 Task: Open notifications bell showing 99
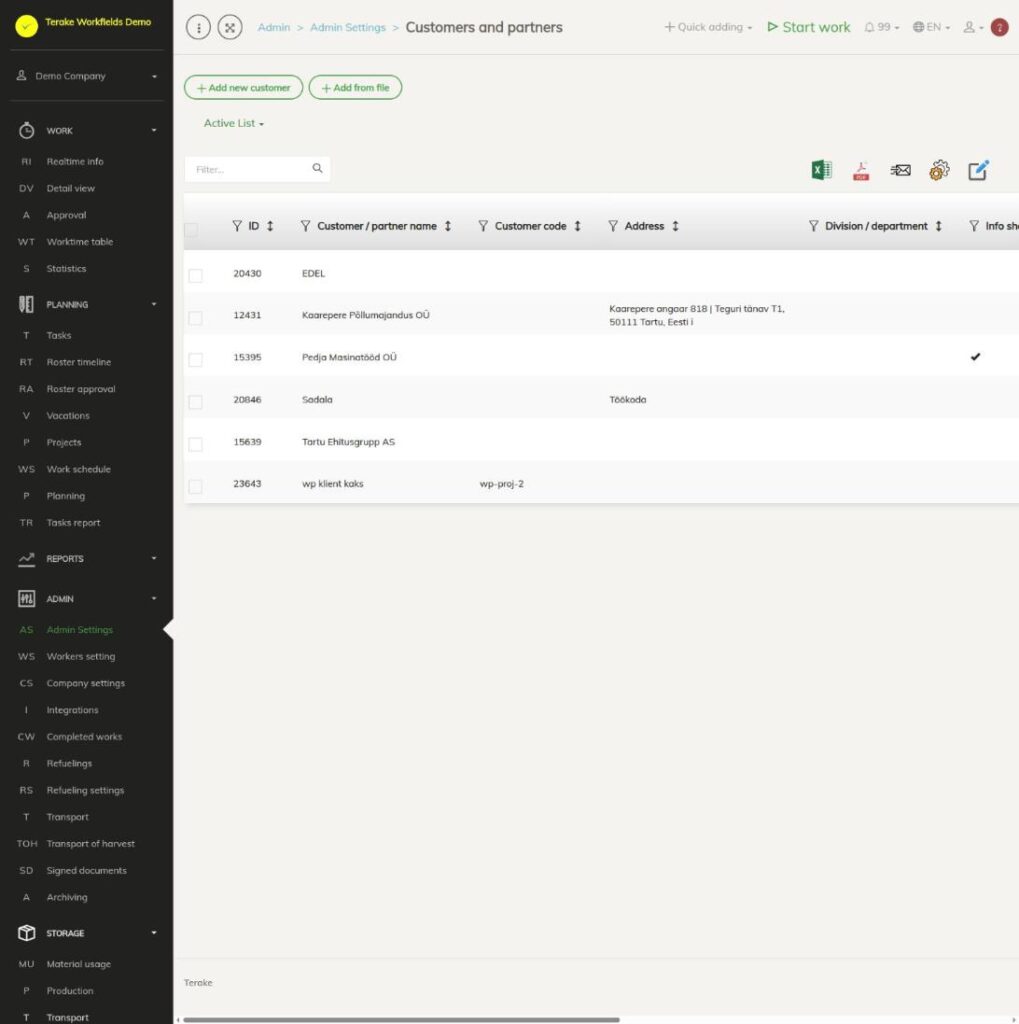[881, 27]
